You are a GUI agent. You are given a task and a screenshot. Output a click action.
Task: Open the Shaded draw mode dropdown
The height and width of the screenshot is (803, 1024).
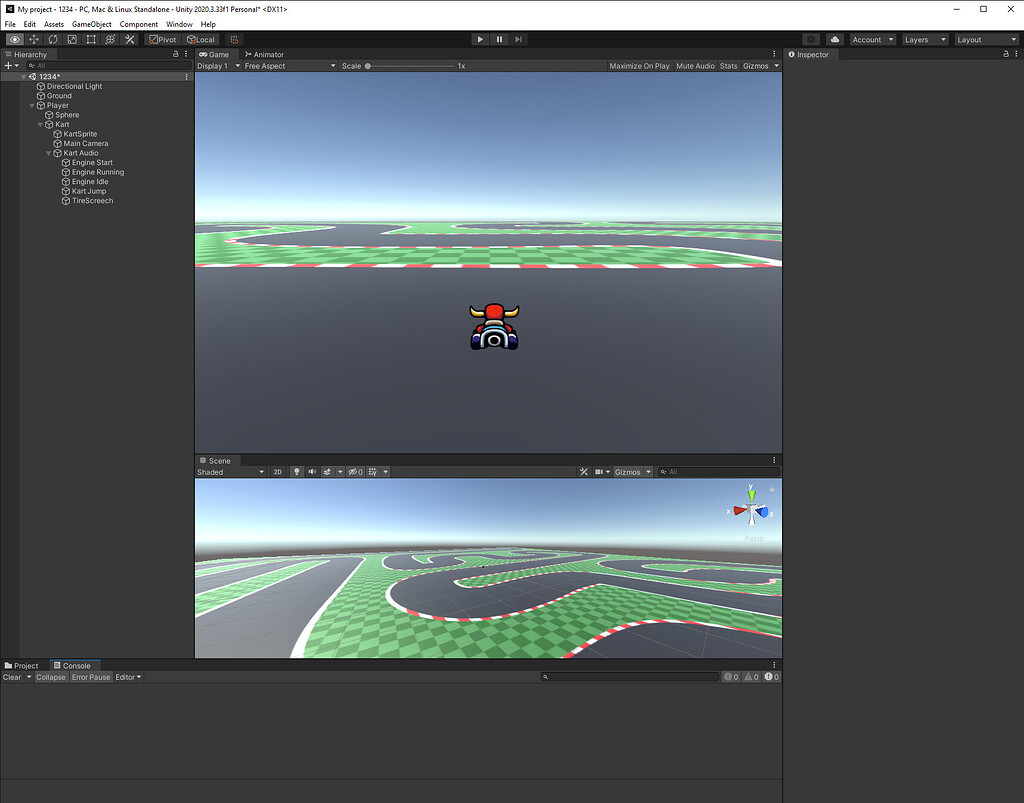click(230, 471)
